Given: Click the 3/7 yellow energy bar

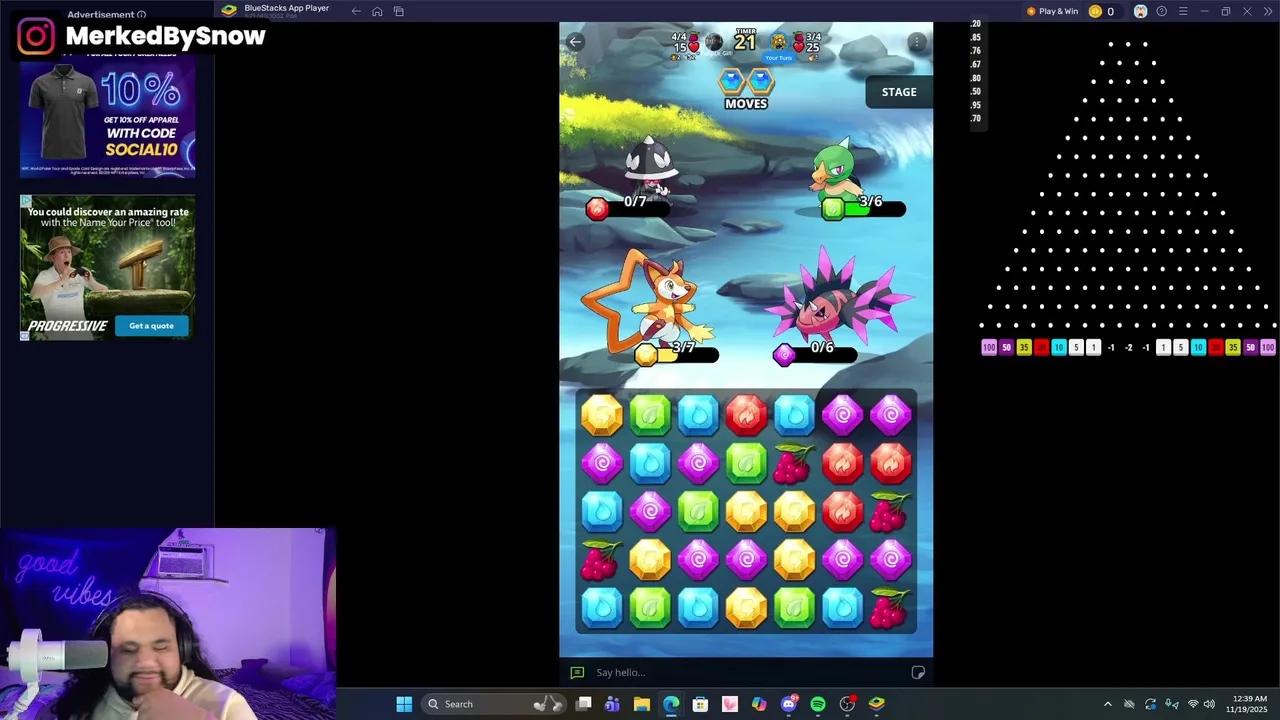Looking at the screenshot, I should [676, 354].
